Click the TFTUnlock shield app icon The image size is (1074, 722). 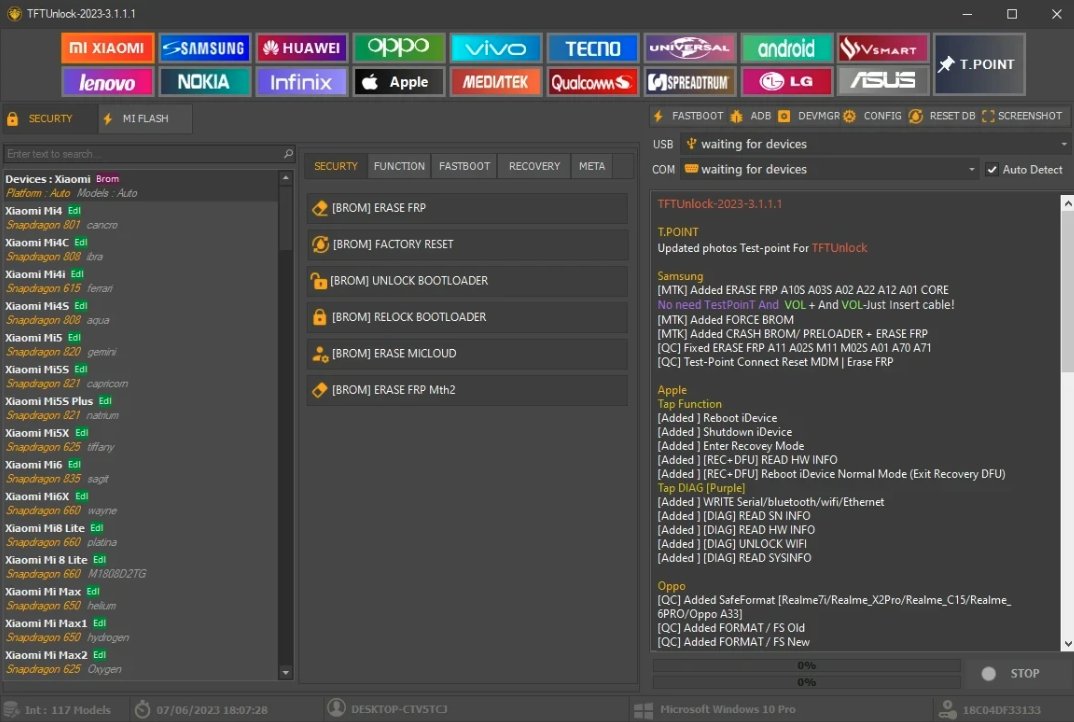point(14,13)
